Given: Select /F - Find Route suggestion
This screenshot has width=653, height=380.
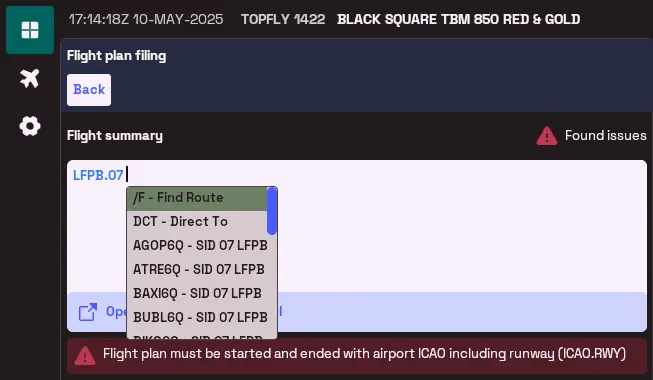Looking at the screenshot, I should point(197,198).
